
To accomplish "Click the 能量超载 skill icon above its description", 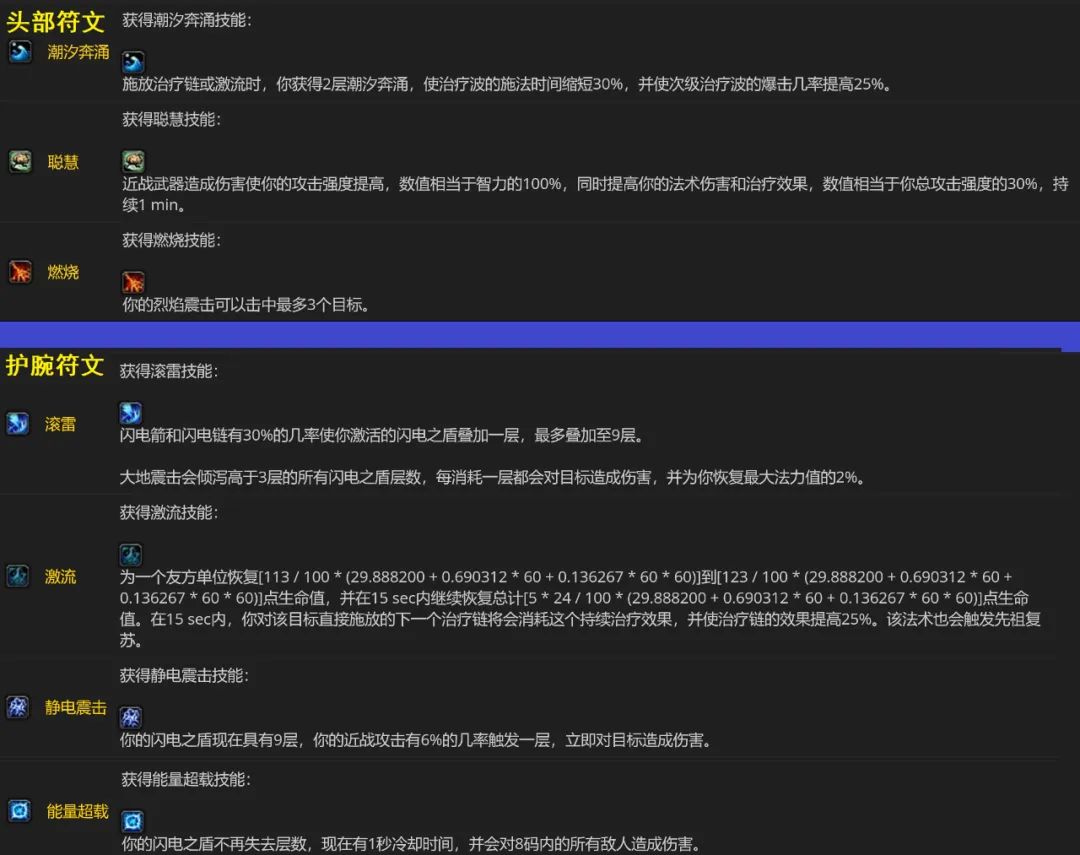I will 132,821.
